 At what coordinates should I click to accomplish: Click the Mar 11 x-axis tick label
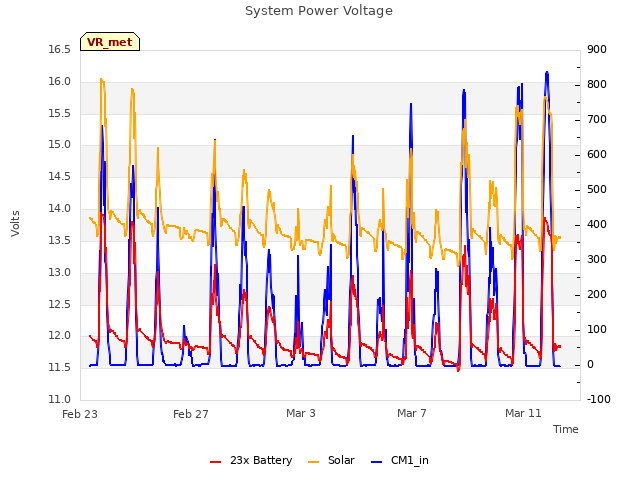coord(523,413)
